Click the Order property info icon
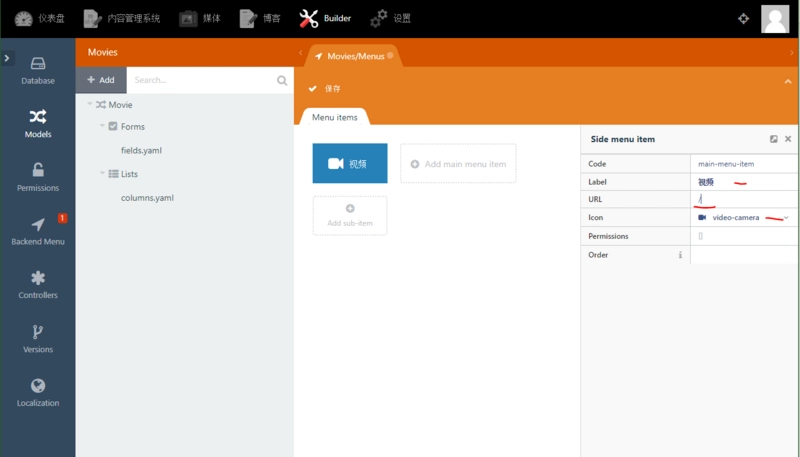Viewport: 800px width, 457px height. coord(680,255)
